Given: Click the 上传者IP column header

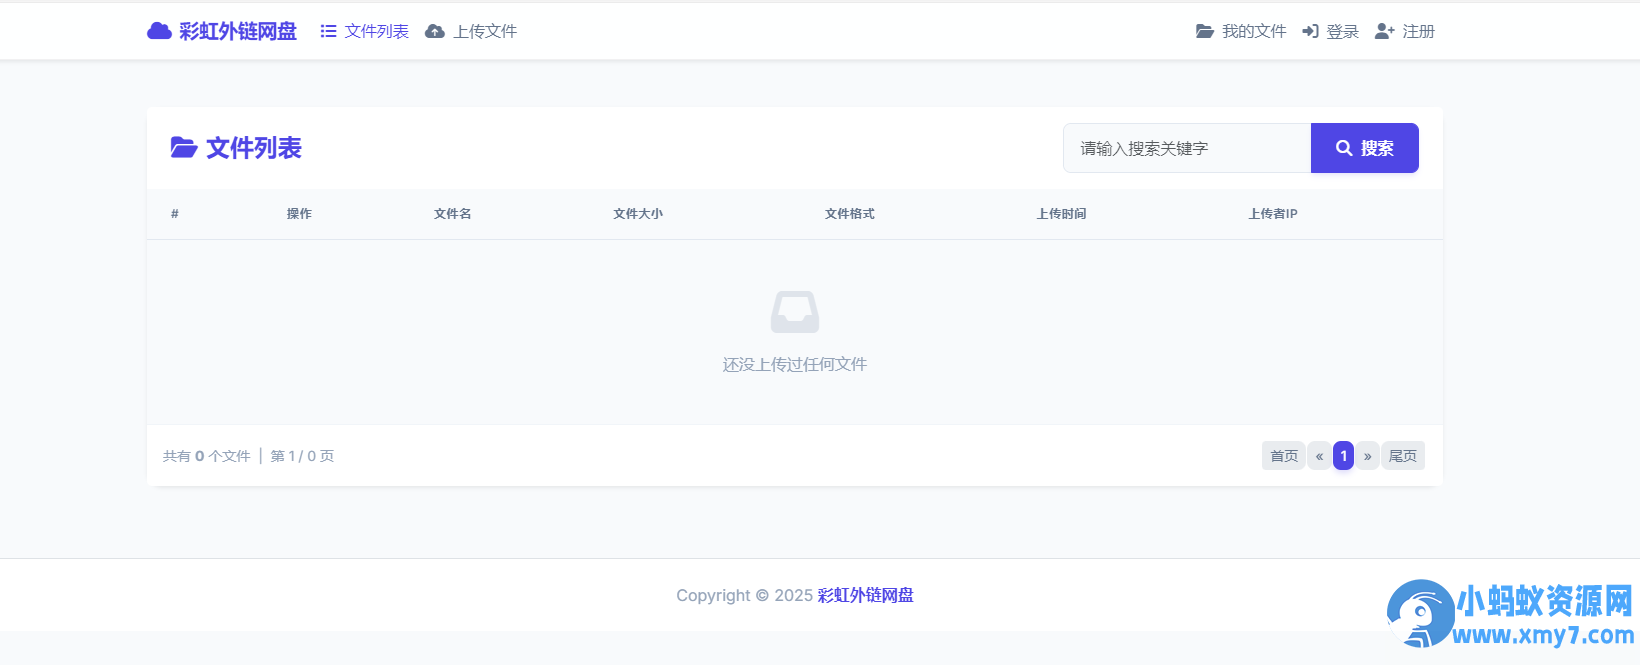Looking at the screenshot, I should (x=1273, y=214).
